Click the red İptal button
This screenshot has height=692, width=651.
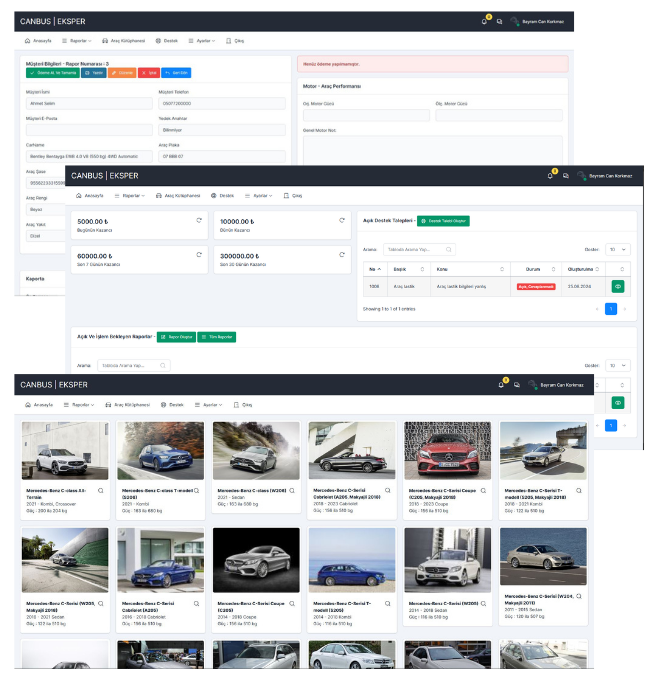pyautogui.click(x=149, y=73)
